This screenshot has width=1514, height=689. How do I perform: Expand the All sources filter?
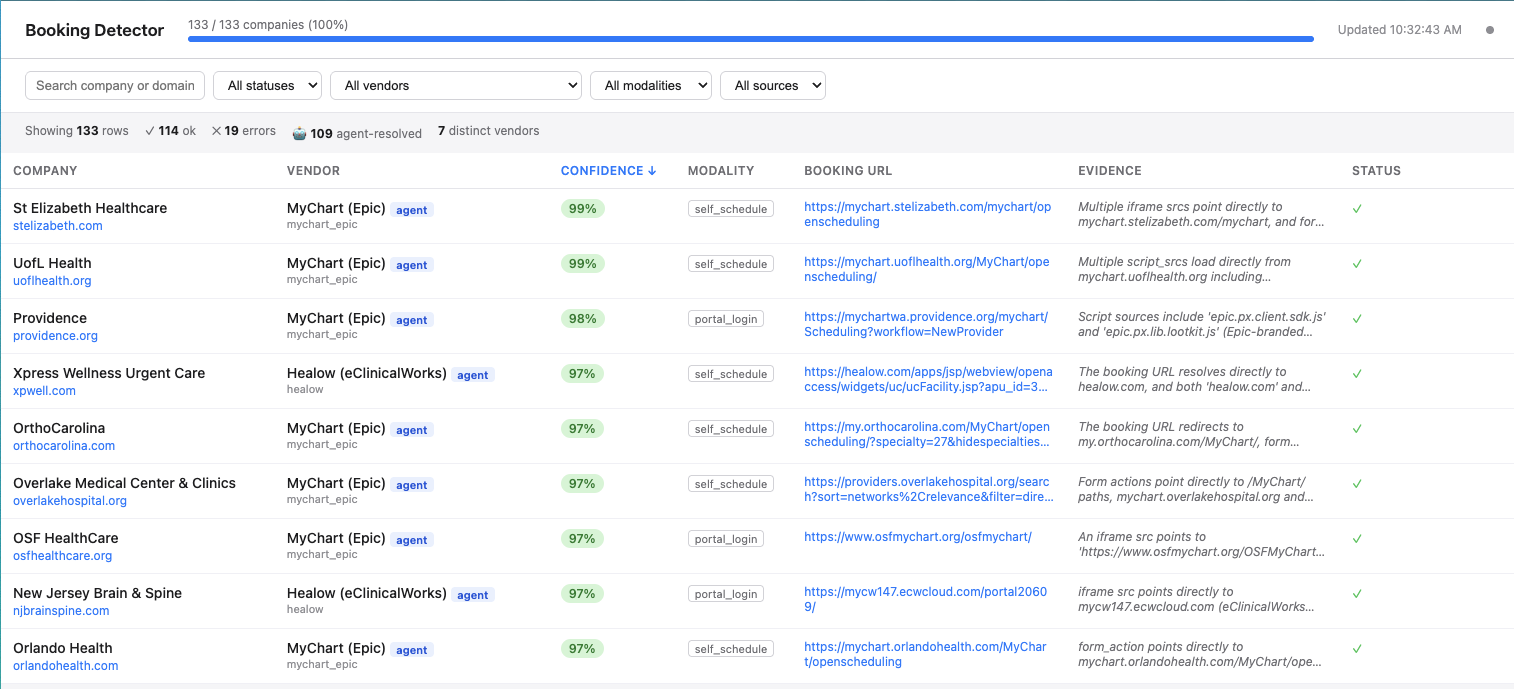(772, 86)
